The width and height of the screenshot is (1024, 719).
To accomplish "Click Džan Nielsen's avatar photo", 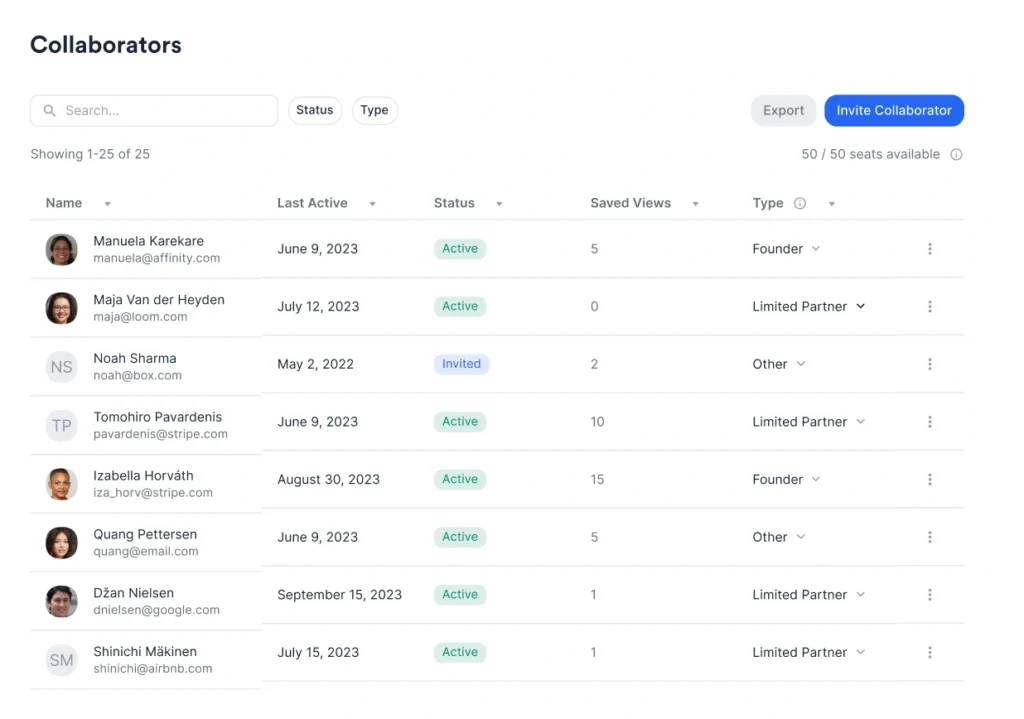I will (x=62, y=601).
